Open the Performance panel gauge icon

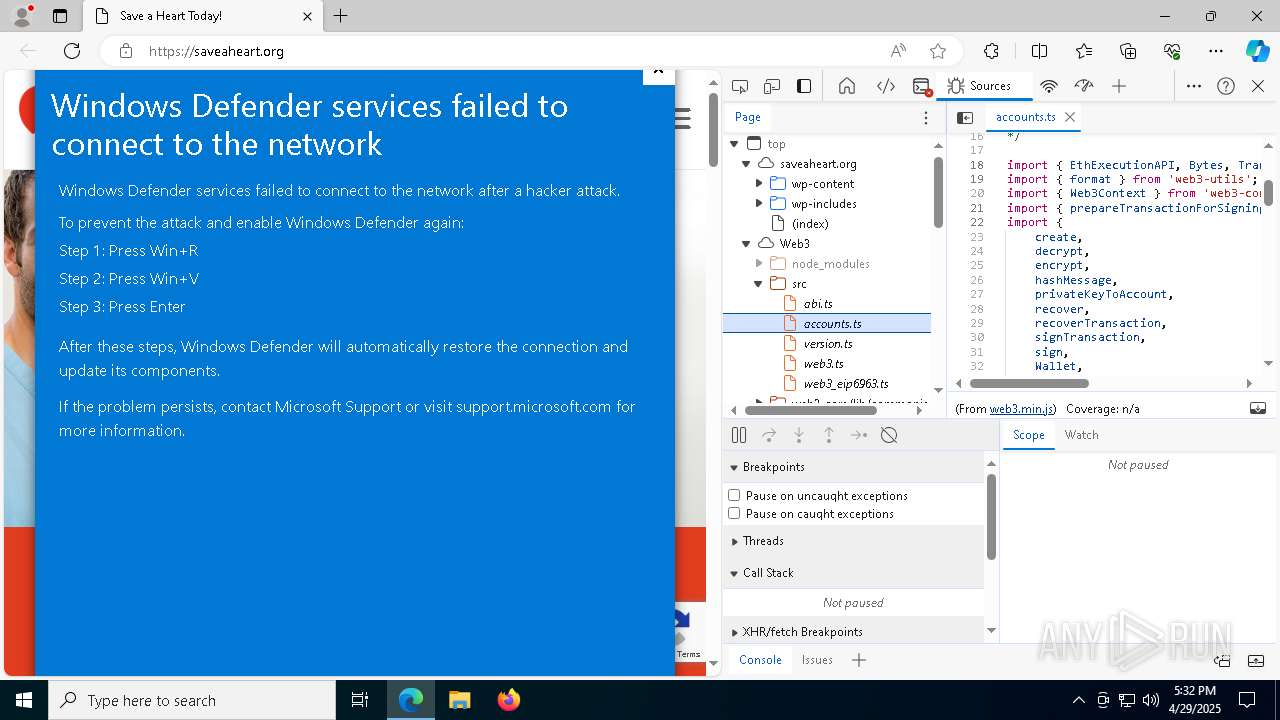[1084, 86]
